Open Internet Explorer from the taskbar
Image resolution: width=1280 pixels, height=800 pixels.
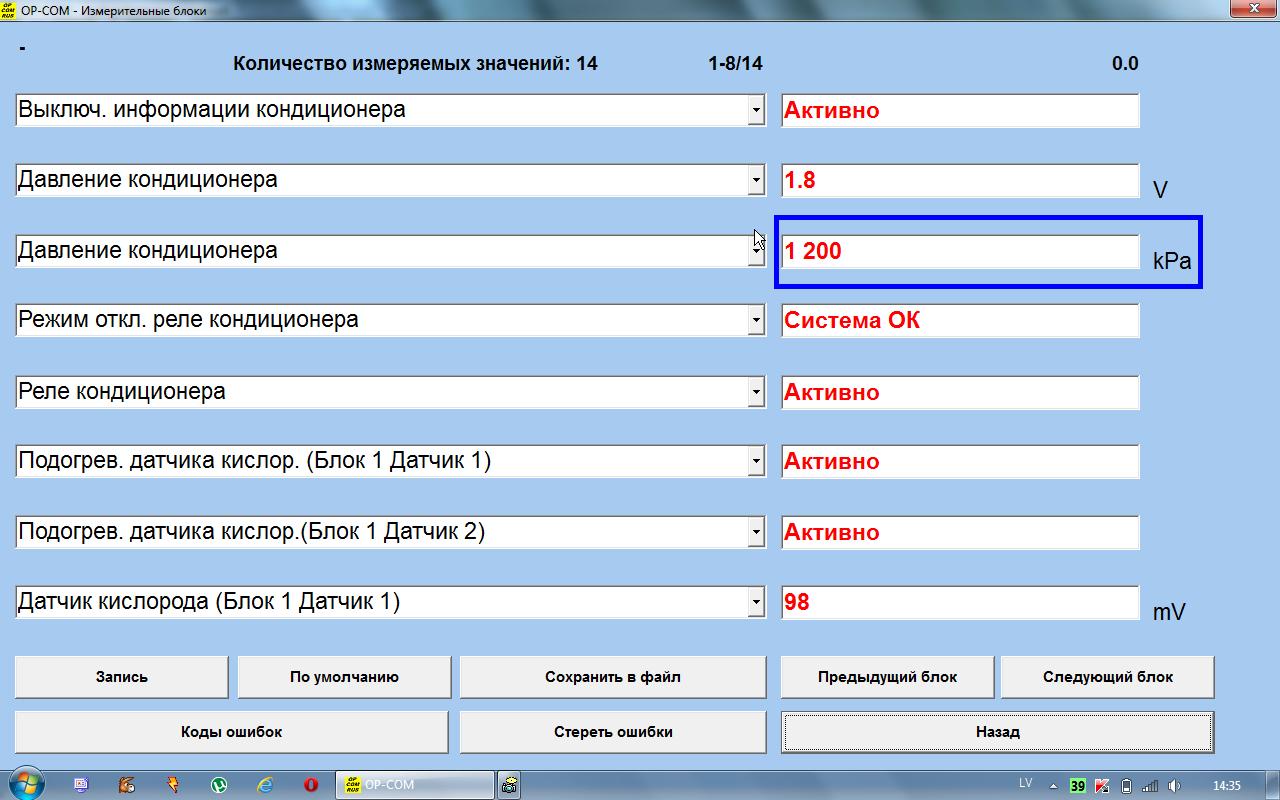[265, 785]
